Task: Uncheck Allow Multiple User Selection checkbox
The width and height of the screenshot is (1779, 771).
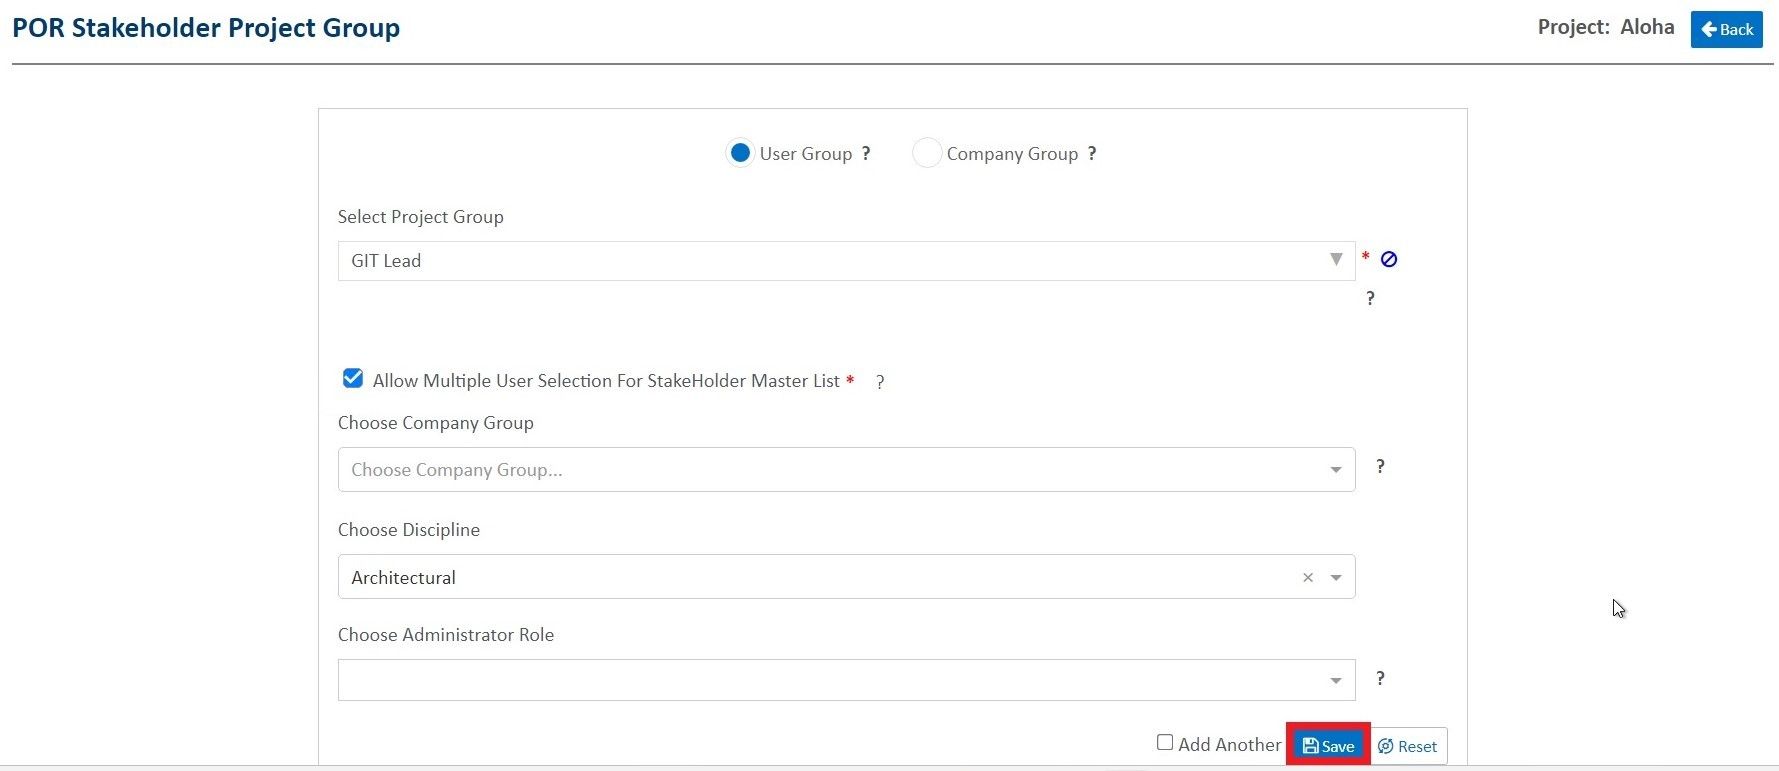Action: 353,379
